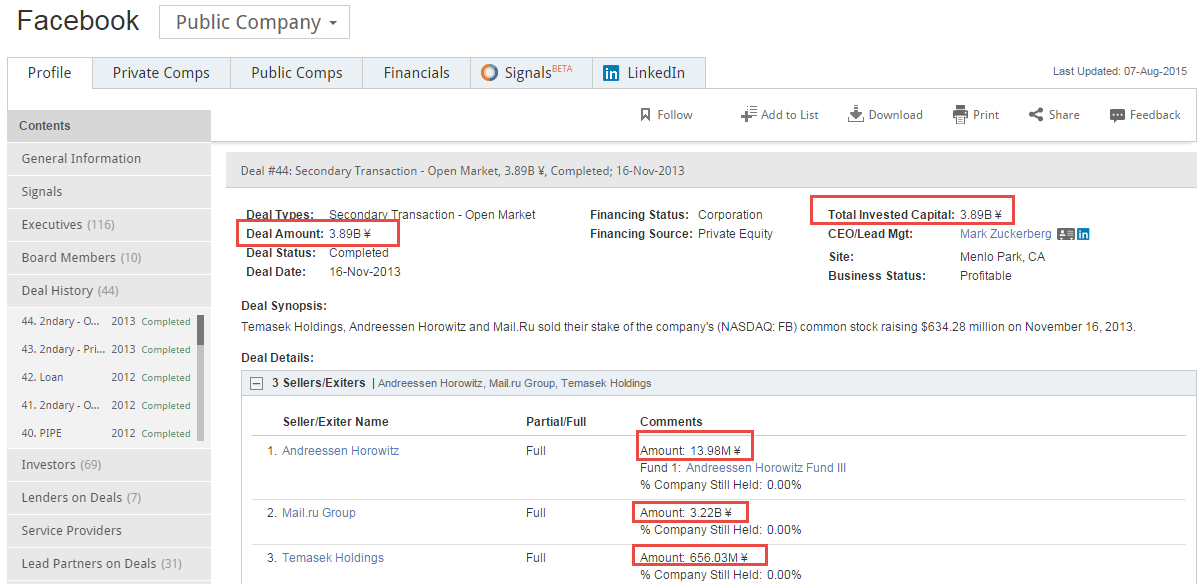Click the Deal Status value Completed
This screenshot has width=1201, height=584.
point(359,253)
